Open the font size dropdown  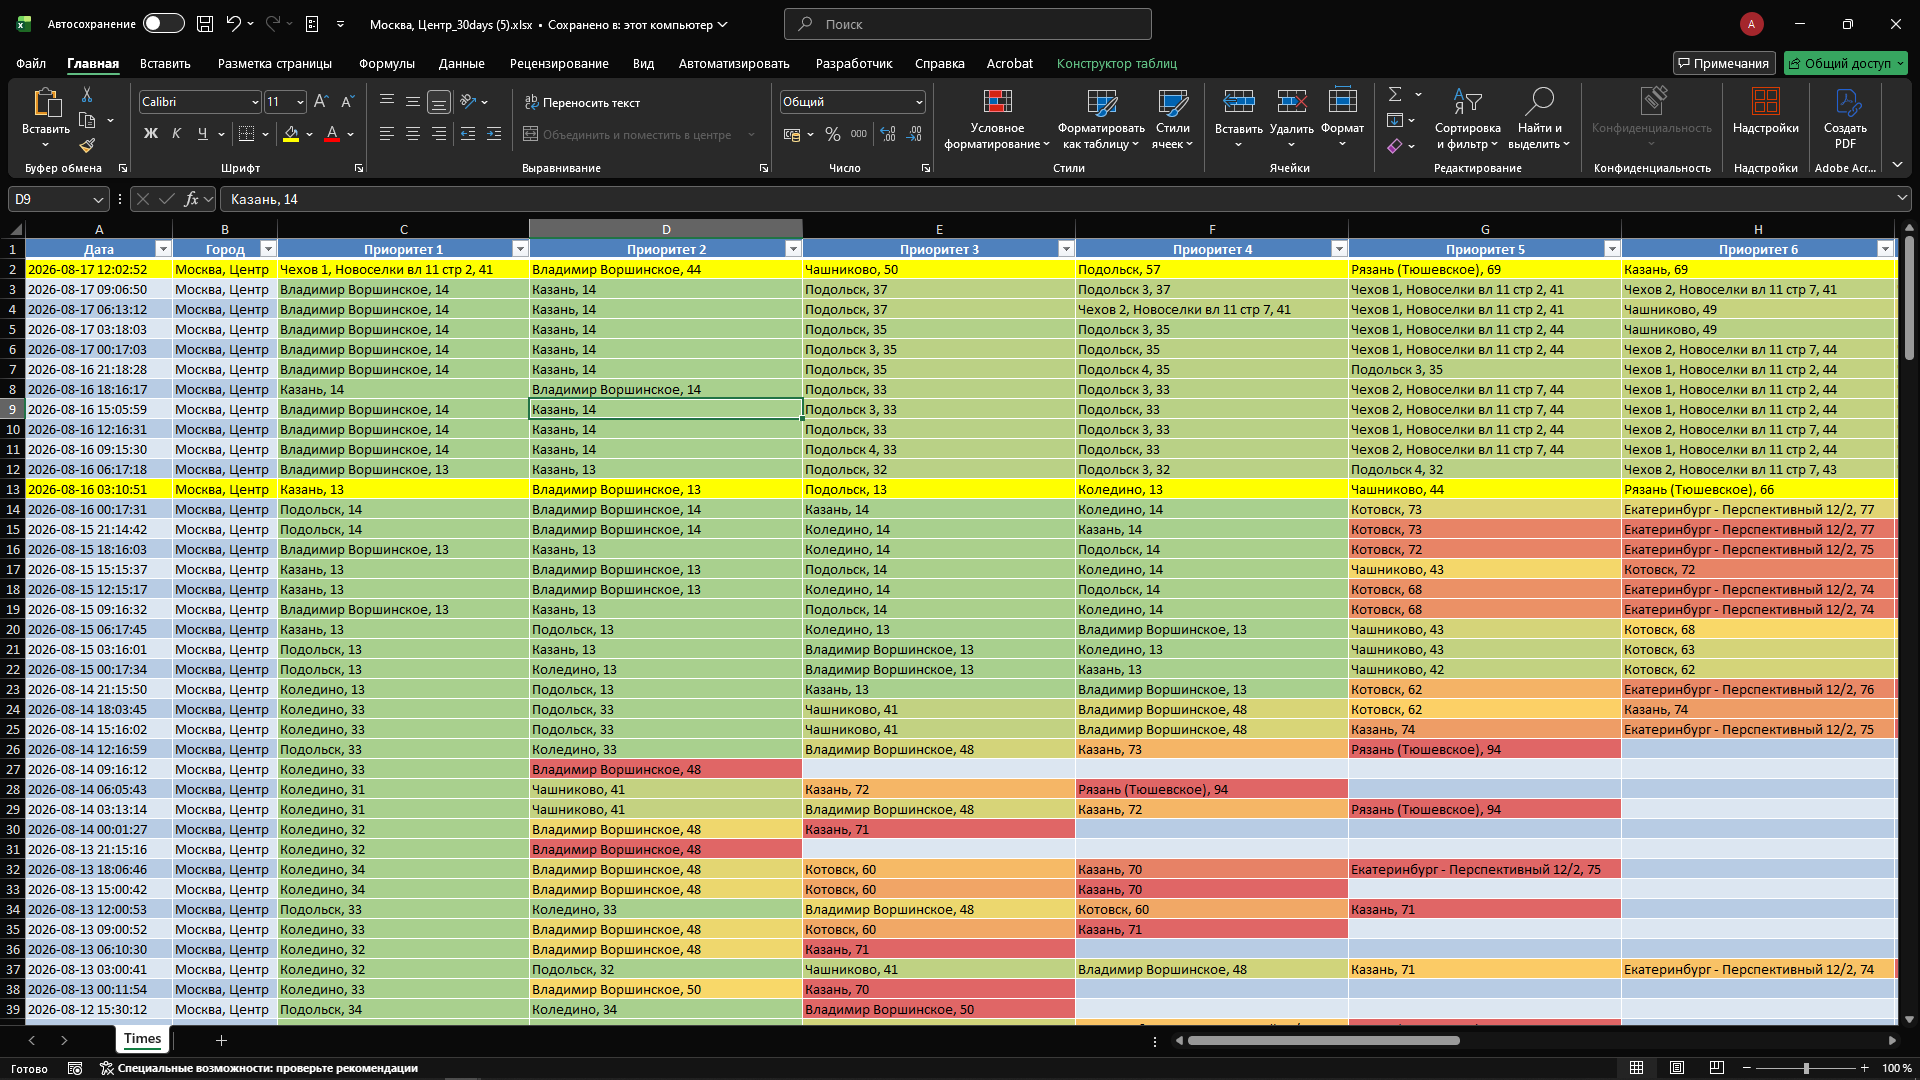click(299, 102)
